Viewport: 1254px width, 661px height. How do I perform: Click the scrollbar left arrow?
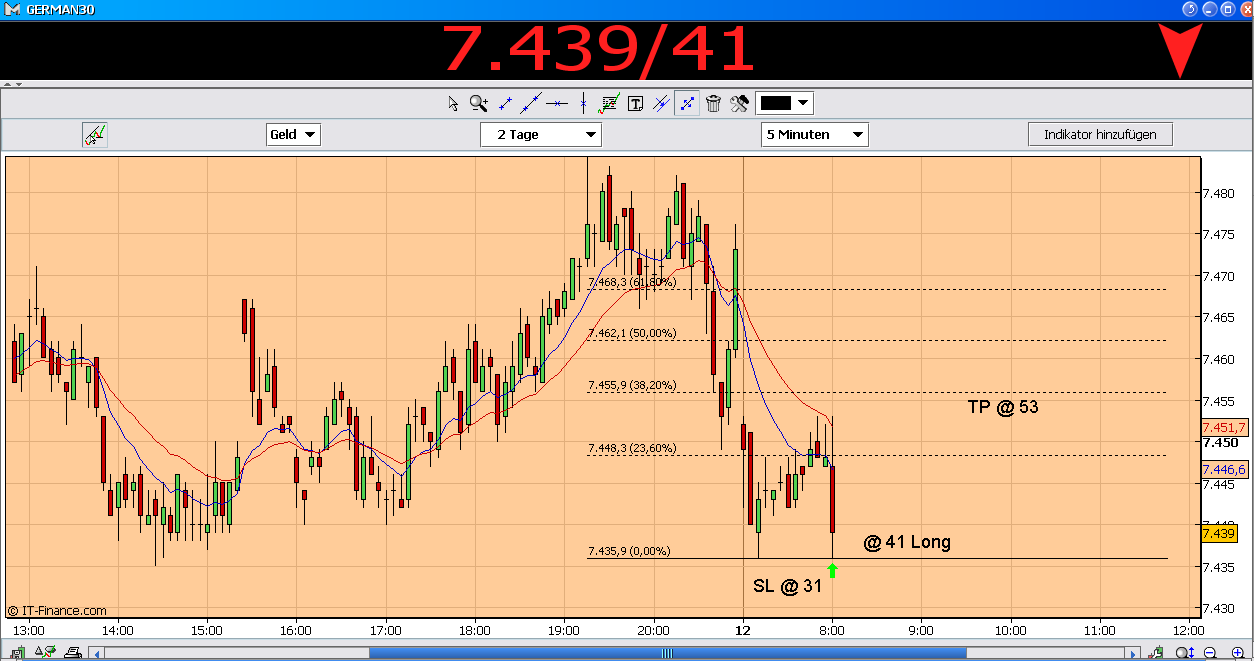point(96,653)
